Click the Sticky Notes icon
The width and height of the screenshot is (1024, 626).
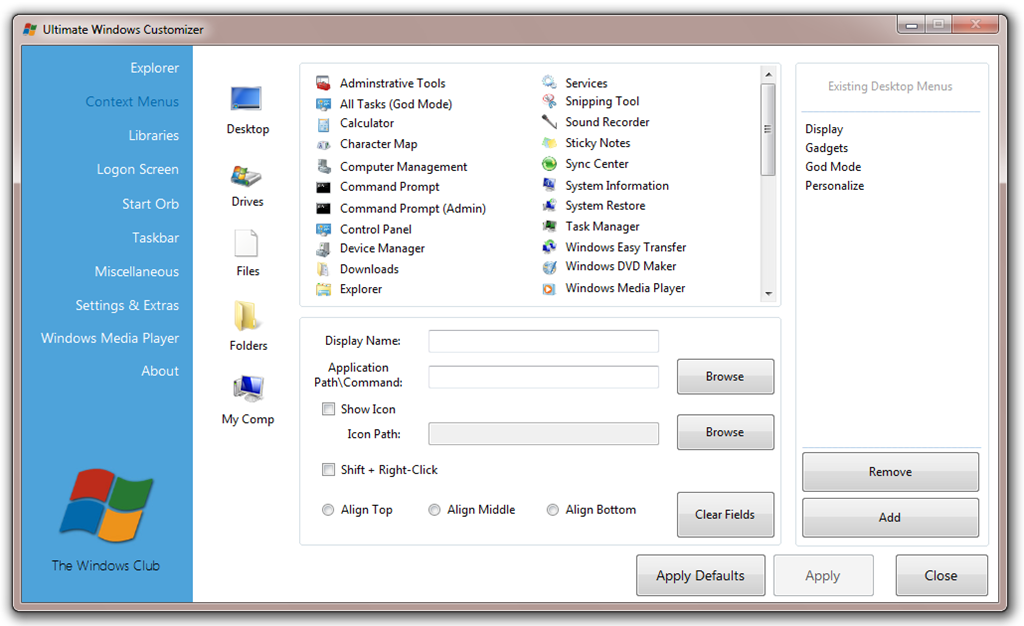549,143
